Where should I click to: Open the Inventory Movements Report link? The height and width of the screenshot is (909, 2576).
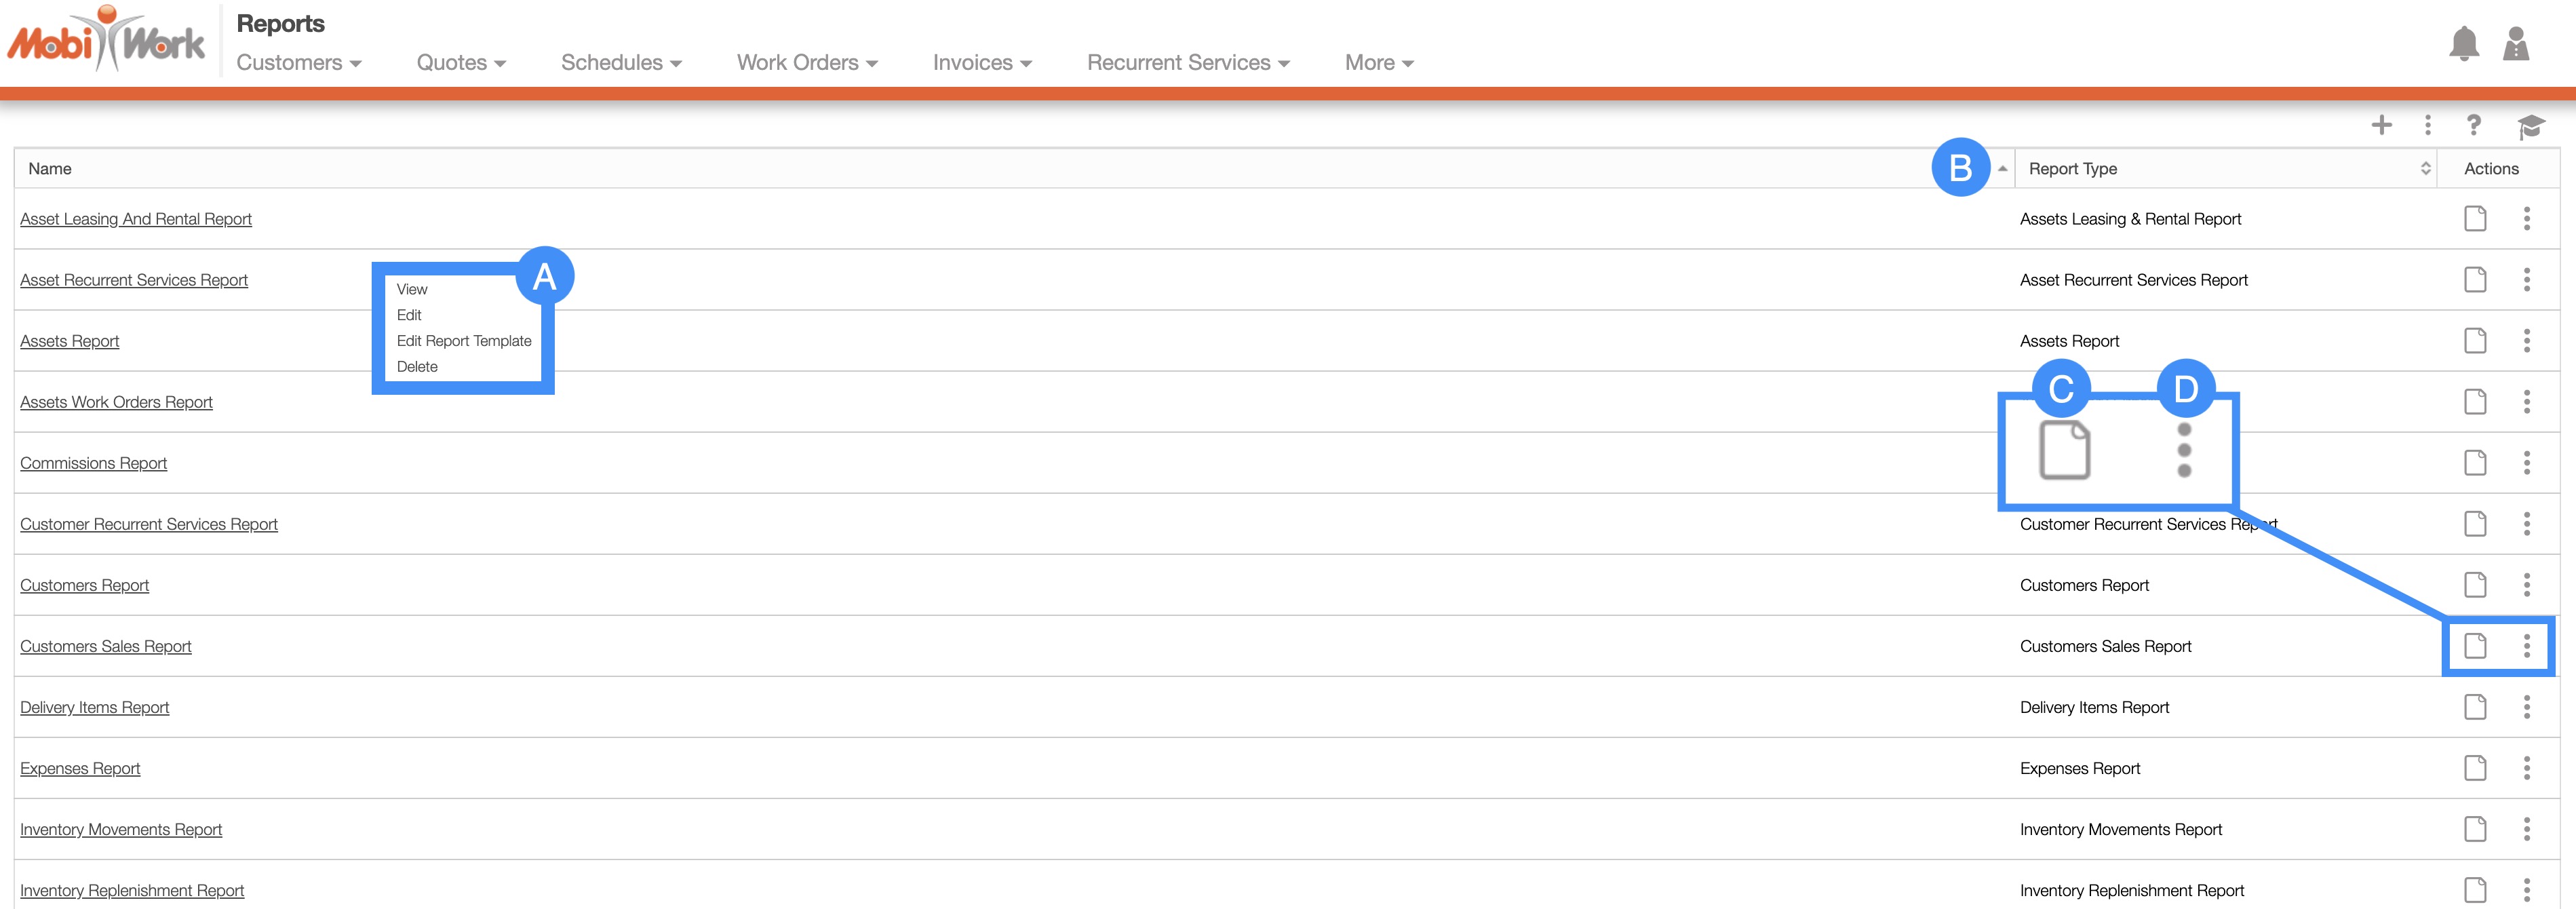121,829
